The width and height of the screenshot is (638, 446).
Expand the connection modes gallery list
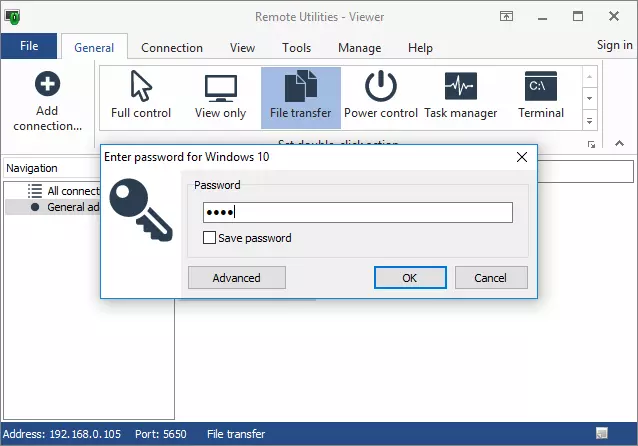click(x=589, y=121)
